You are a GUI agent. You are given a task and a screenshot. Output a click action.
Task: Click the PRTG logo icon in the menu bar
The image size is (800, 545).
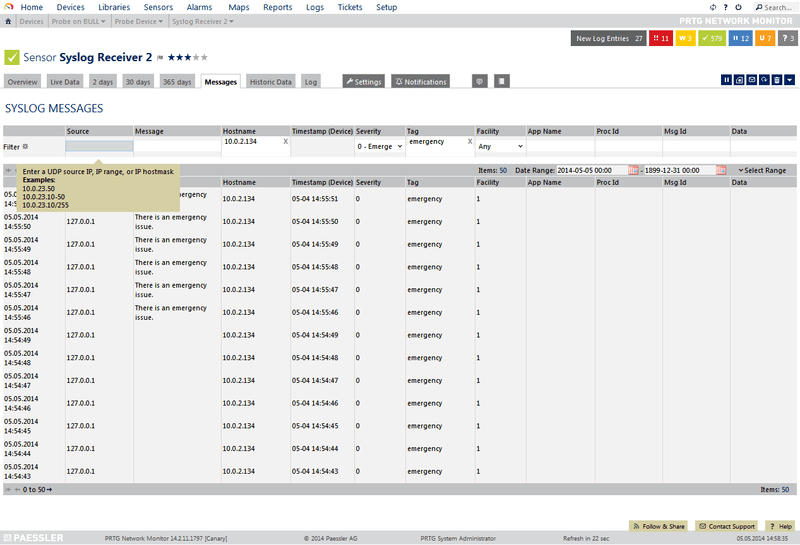click(8, 7)
